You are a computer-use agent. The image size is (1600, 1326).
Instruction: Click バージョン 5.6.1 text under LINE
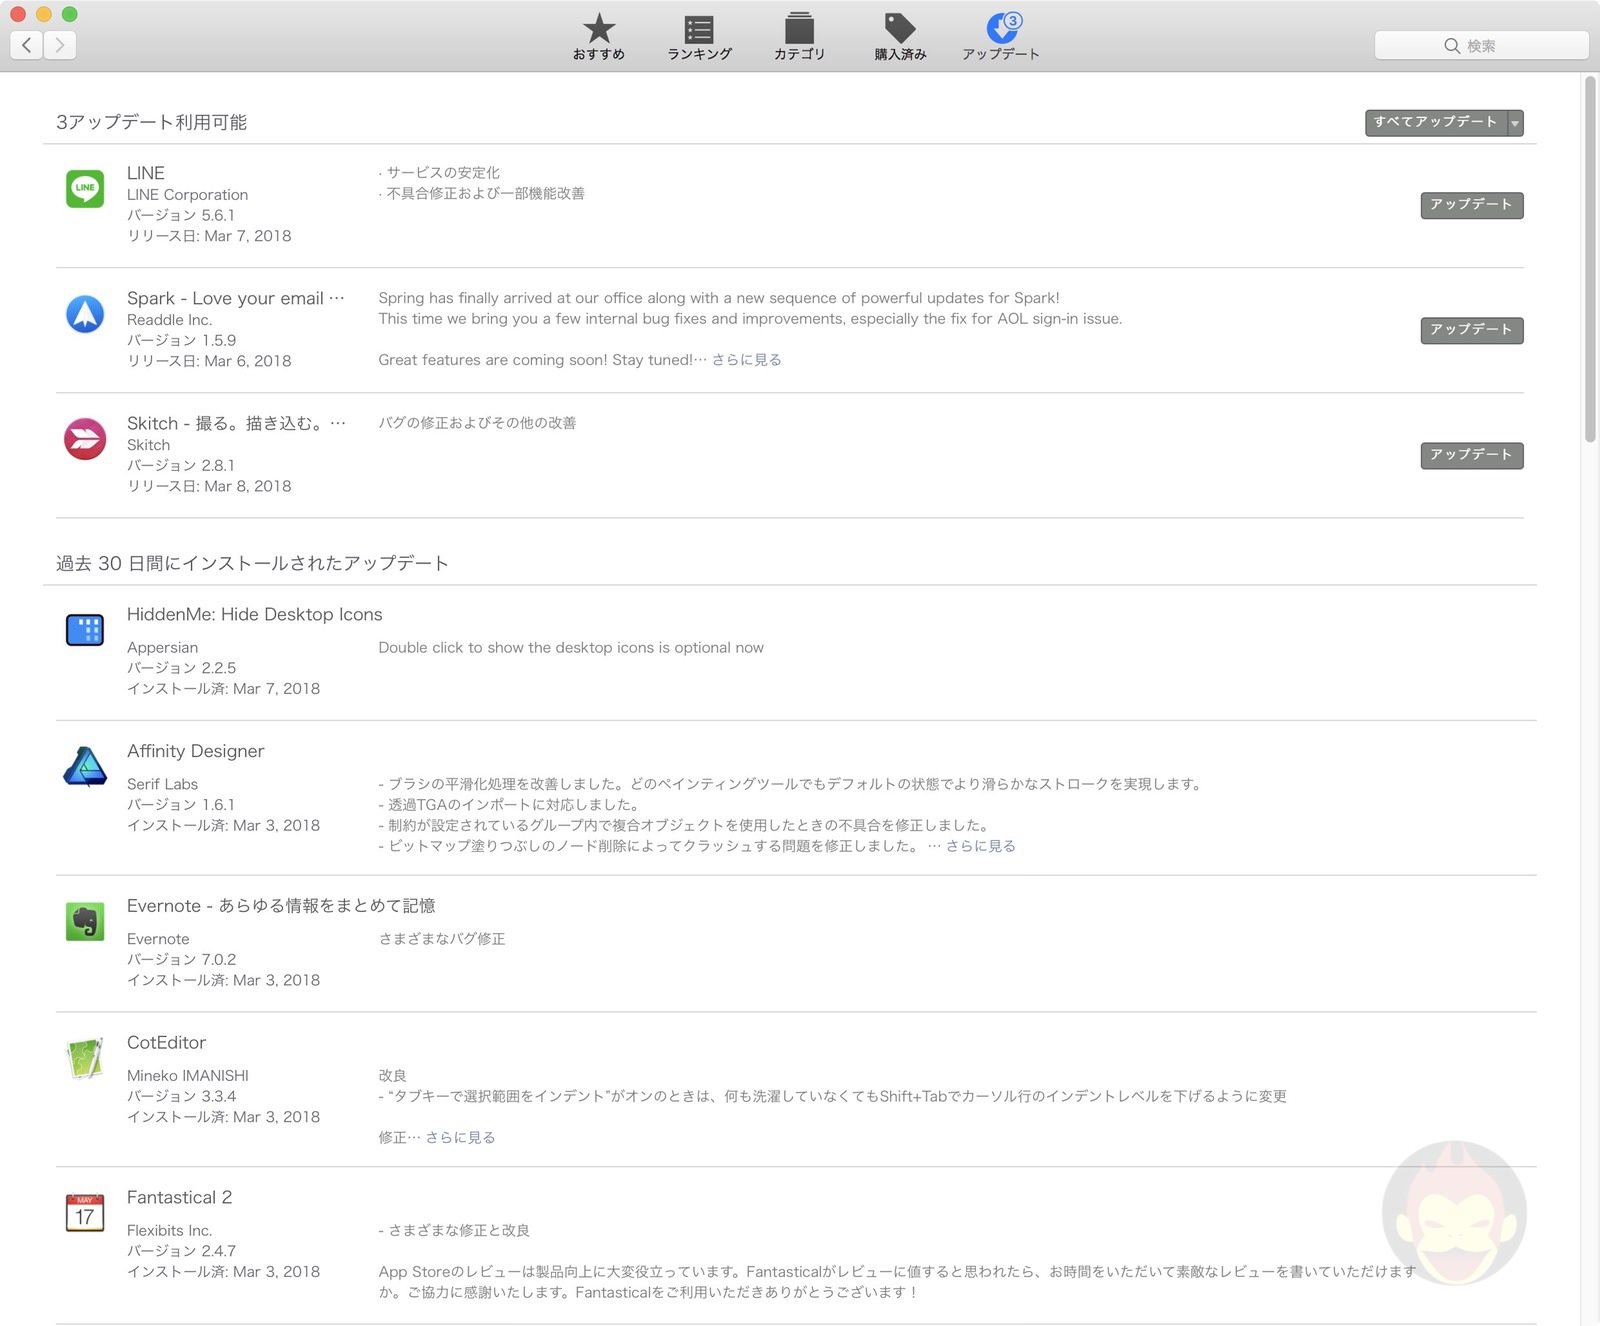click(181, 215)
